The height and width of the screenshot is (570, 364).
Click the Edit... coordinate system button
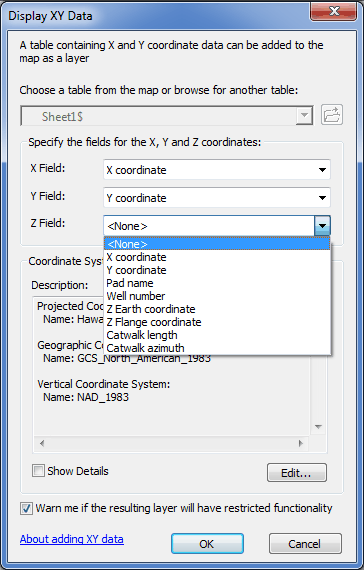coord(297,473)
